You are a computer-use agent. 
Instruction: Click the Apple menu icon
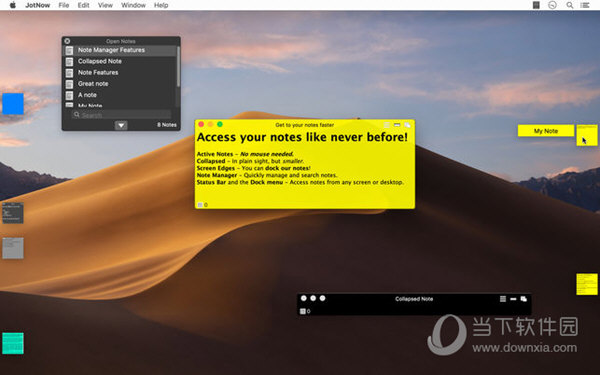point(13,5)
